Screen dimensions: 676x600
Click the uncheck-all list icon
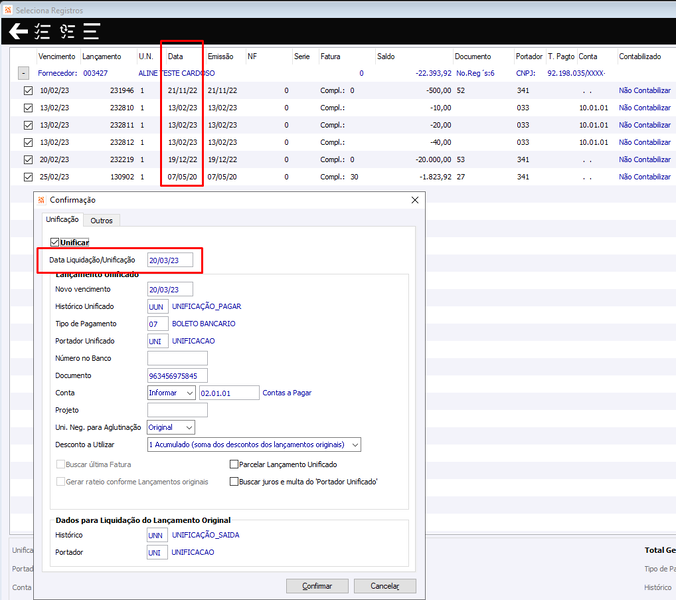pyautogui.click(x=67, y=31)
